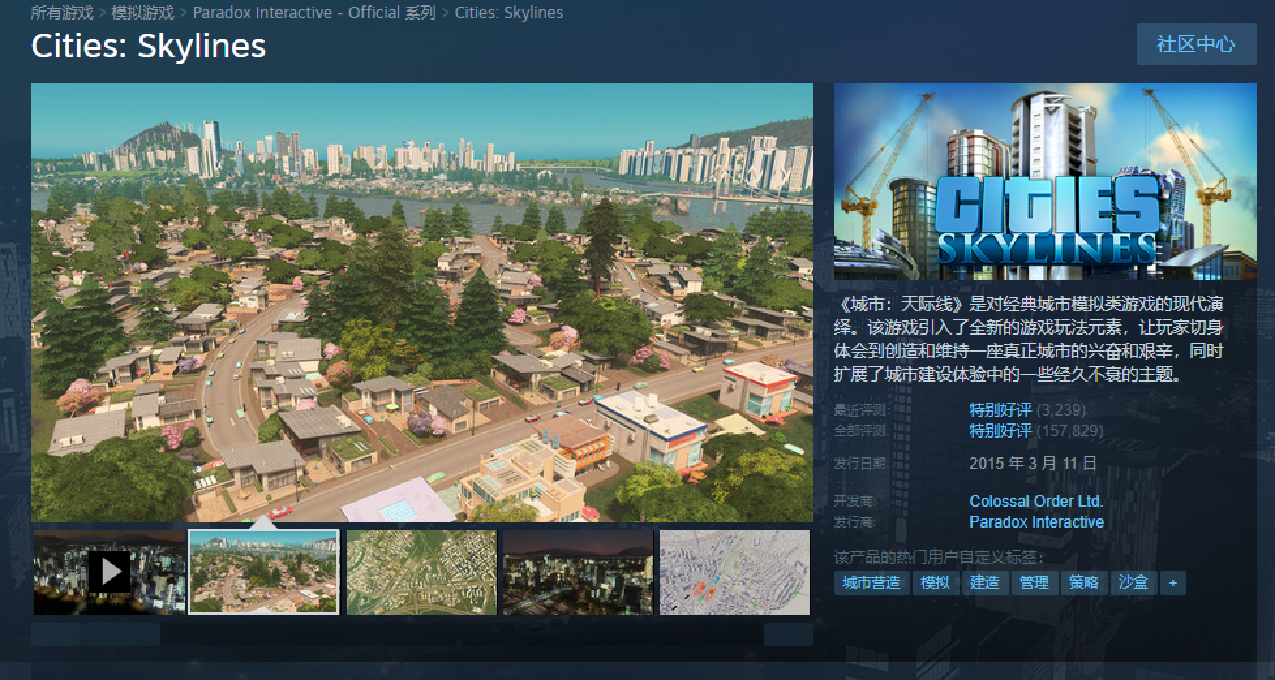Expand more tags with plus button
Screen dimensions: 1275x680
click(1173, 582)
